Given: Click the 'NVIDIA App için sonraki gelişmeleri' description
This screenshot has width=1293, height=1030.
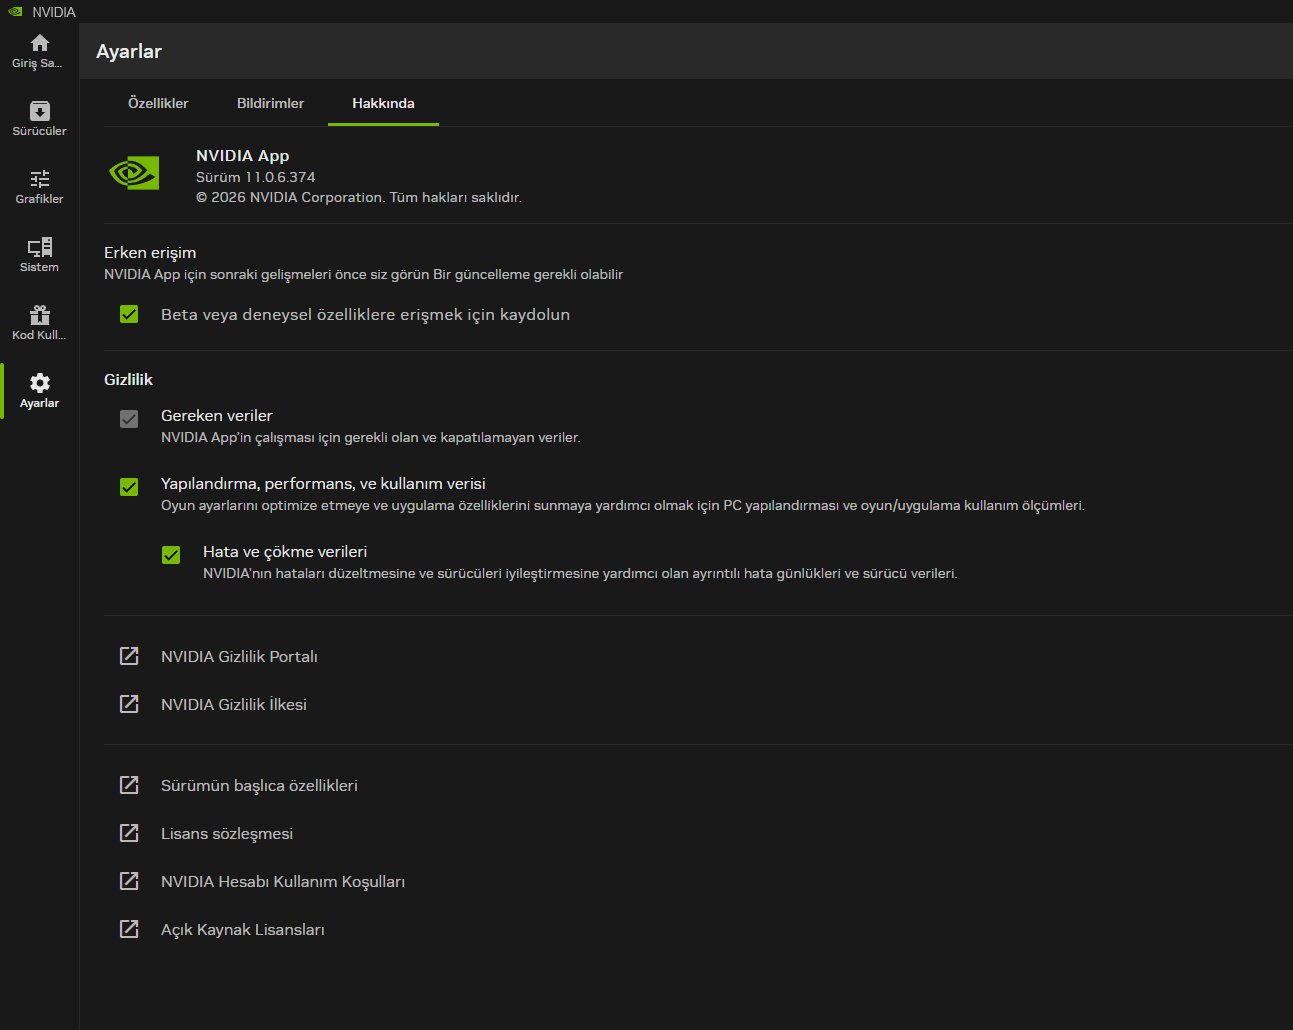Looking at the screenshot, I should tap(363, 274).
